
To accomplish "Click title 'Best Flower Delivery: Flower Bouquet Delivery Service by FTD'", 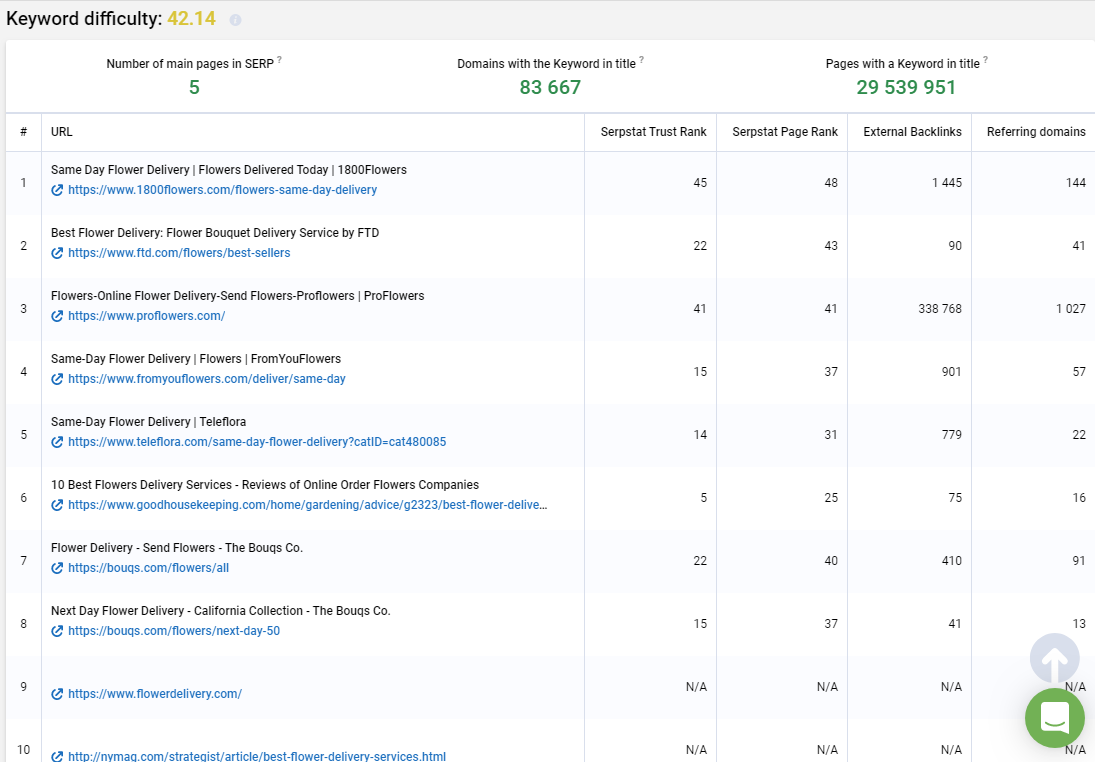I will [215, 233].
